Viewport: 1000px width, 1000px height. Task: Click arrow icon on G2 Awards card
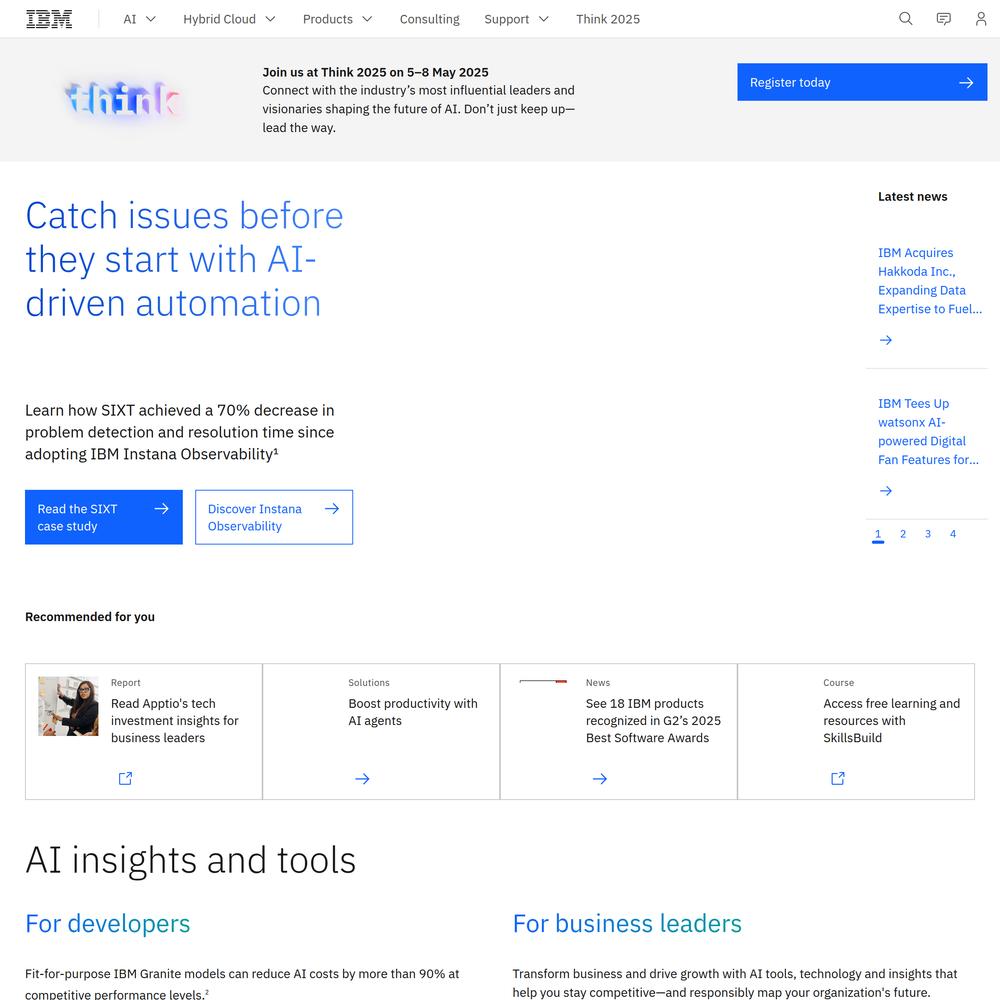pyautogui.click(x=599, y=779)
